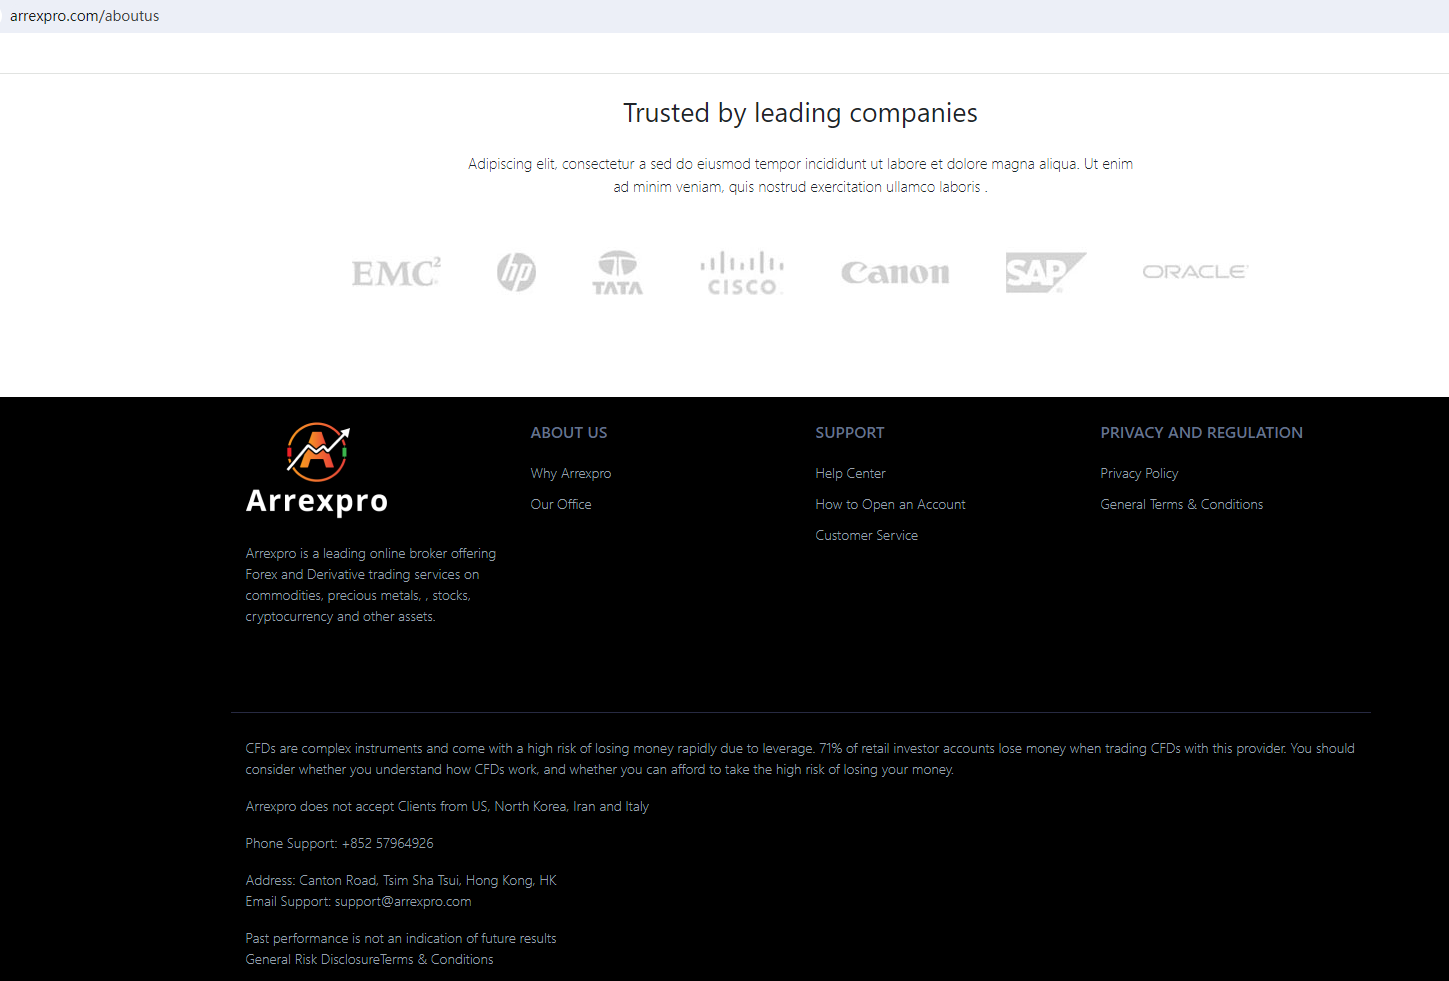Open the General Risk Disclosure link
Image resolution: width=1449 pixels, height=981 pixels.
point(313,959)
